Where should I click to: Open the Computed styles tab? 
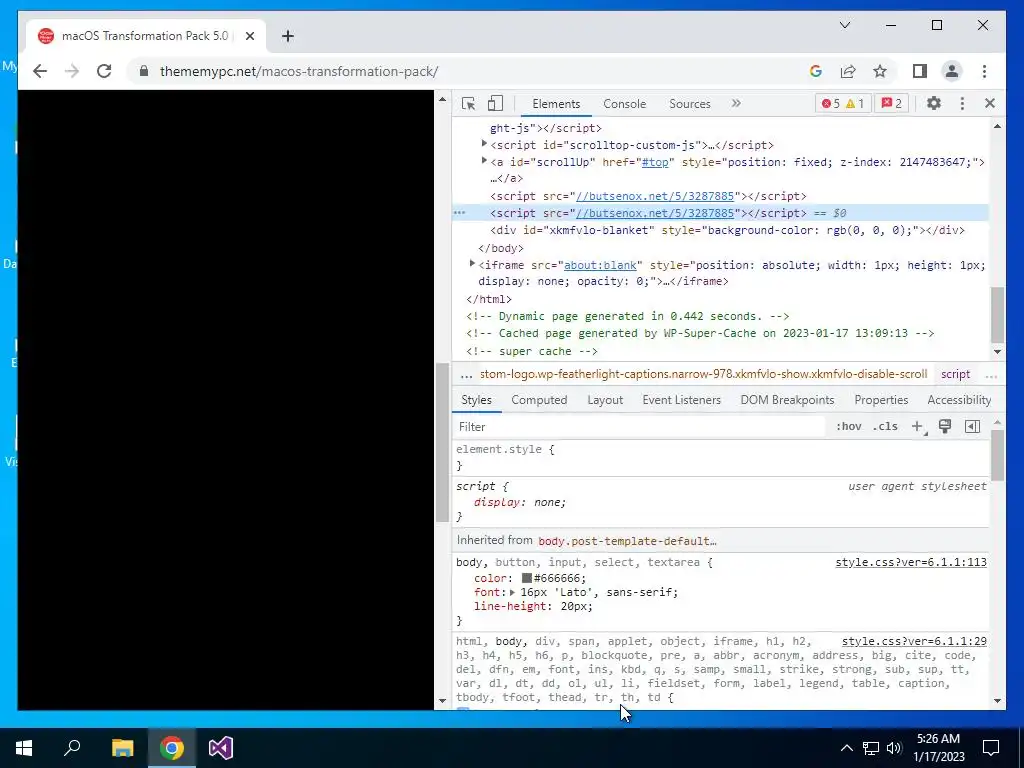(x=539, y=400)
